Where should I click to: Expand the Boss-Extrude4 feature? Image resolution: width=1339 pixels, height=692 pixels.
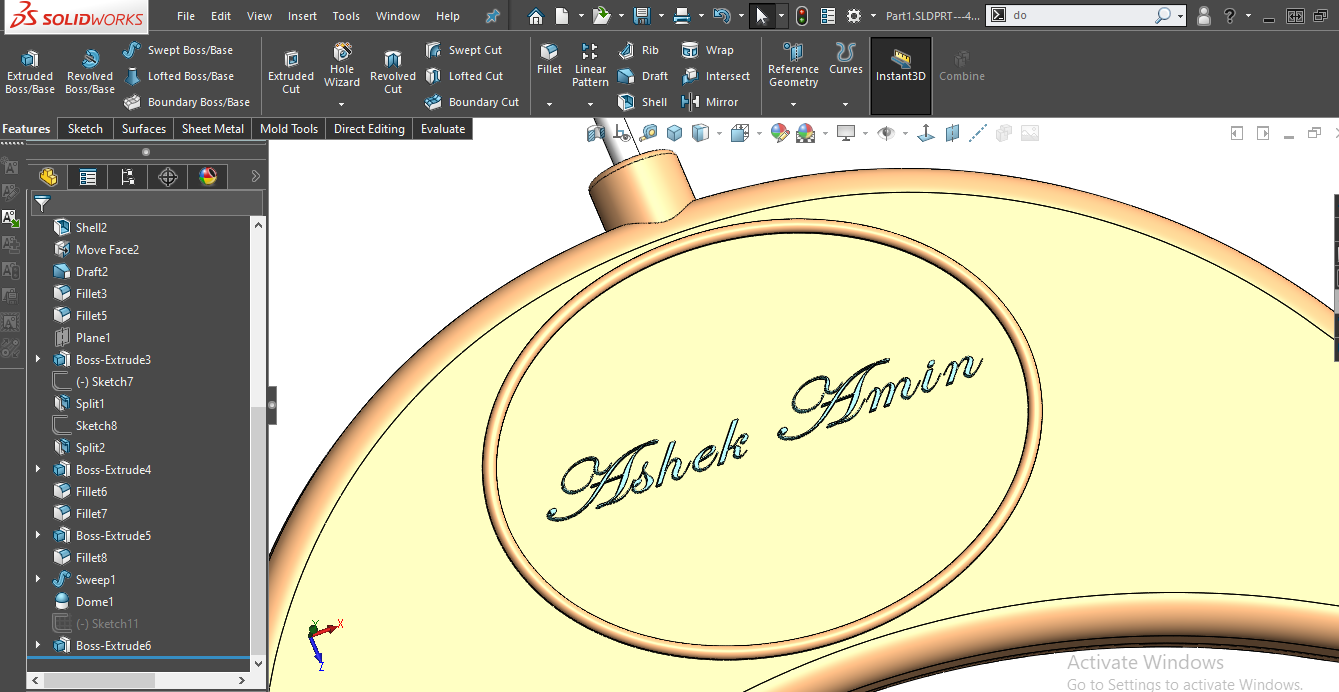click(x=38, y=469)
